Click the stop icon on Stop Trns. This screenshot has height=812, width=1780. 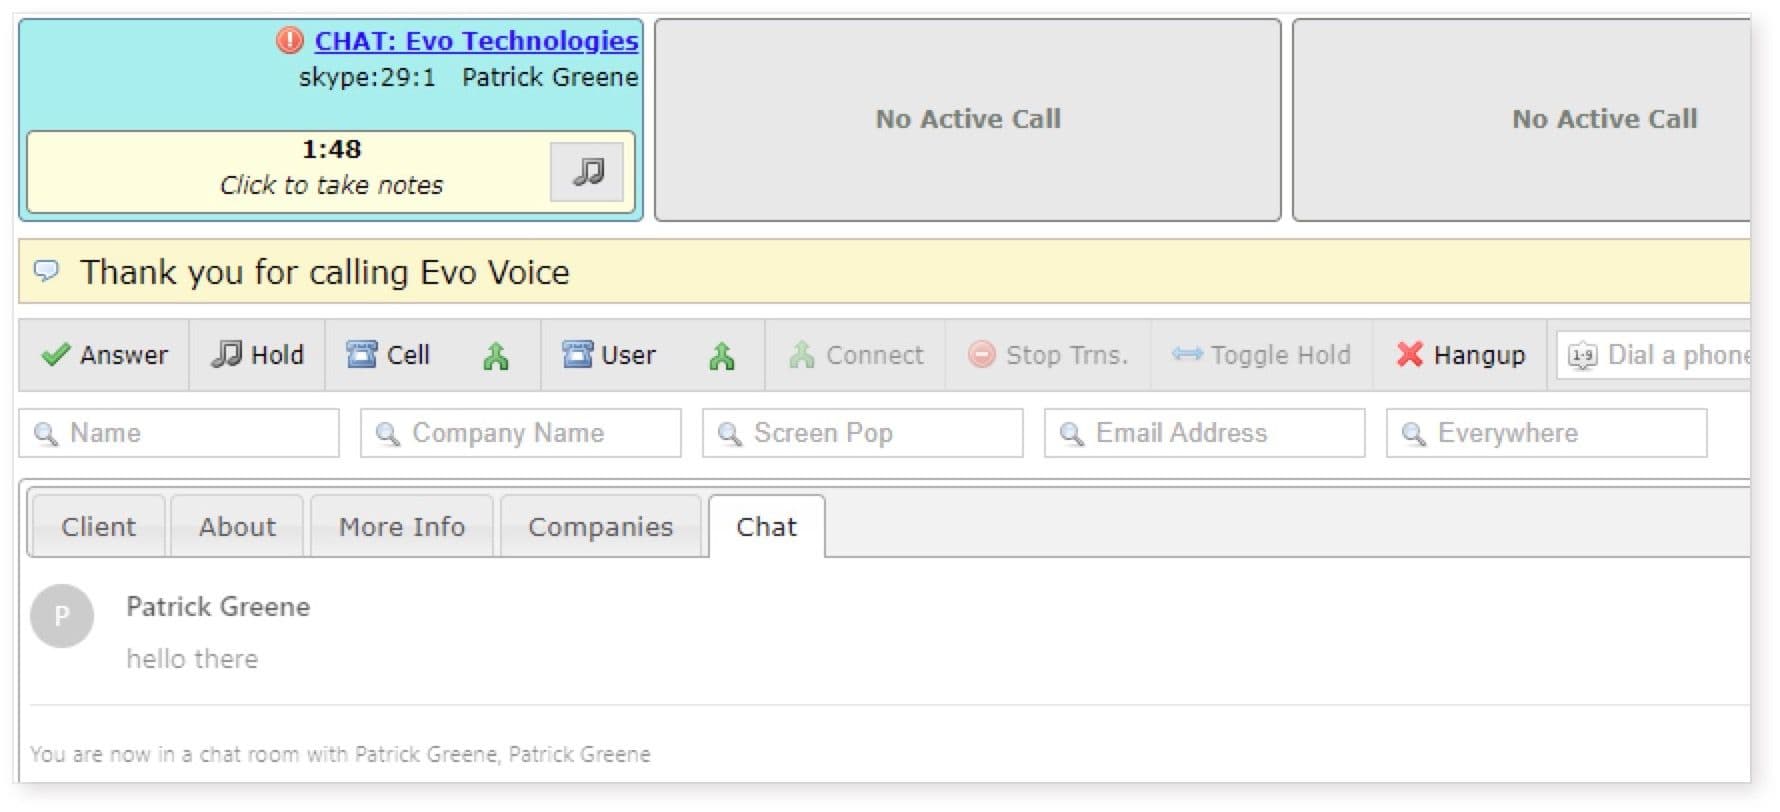982,355
